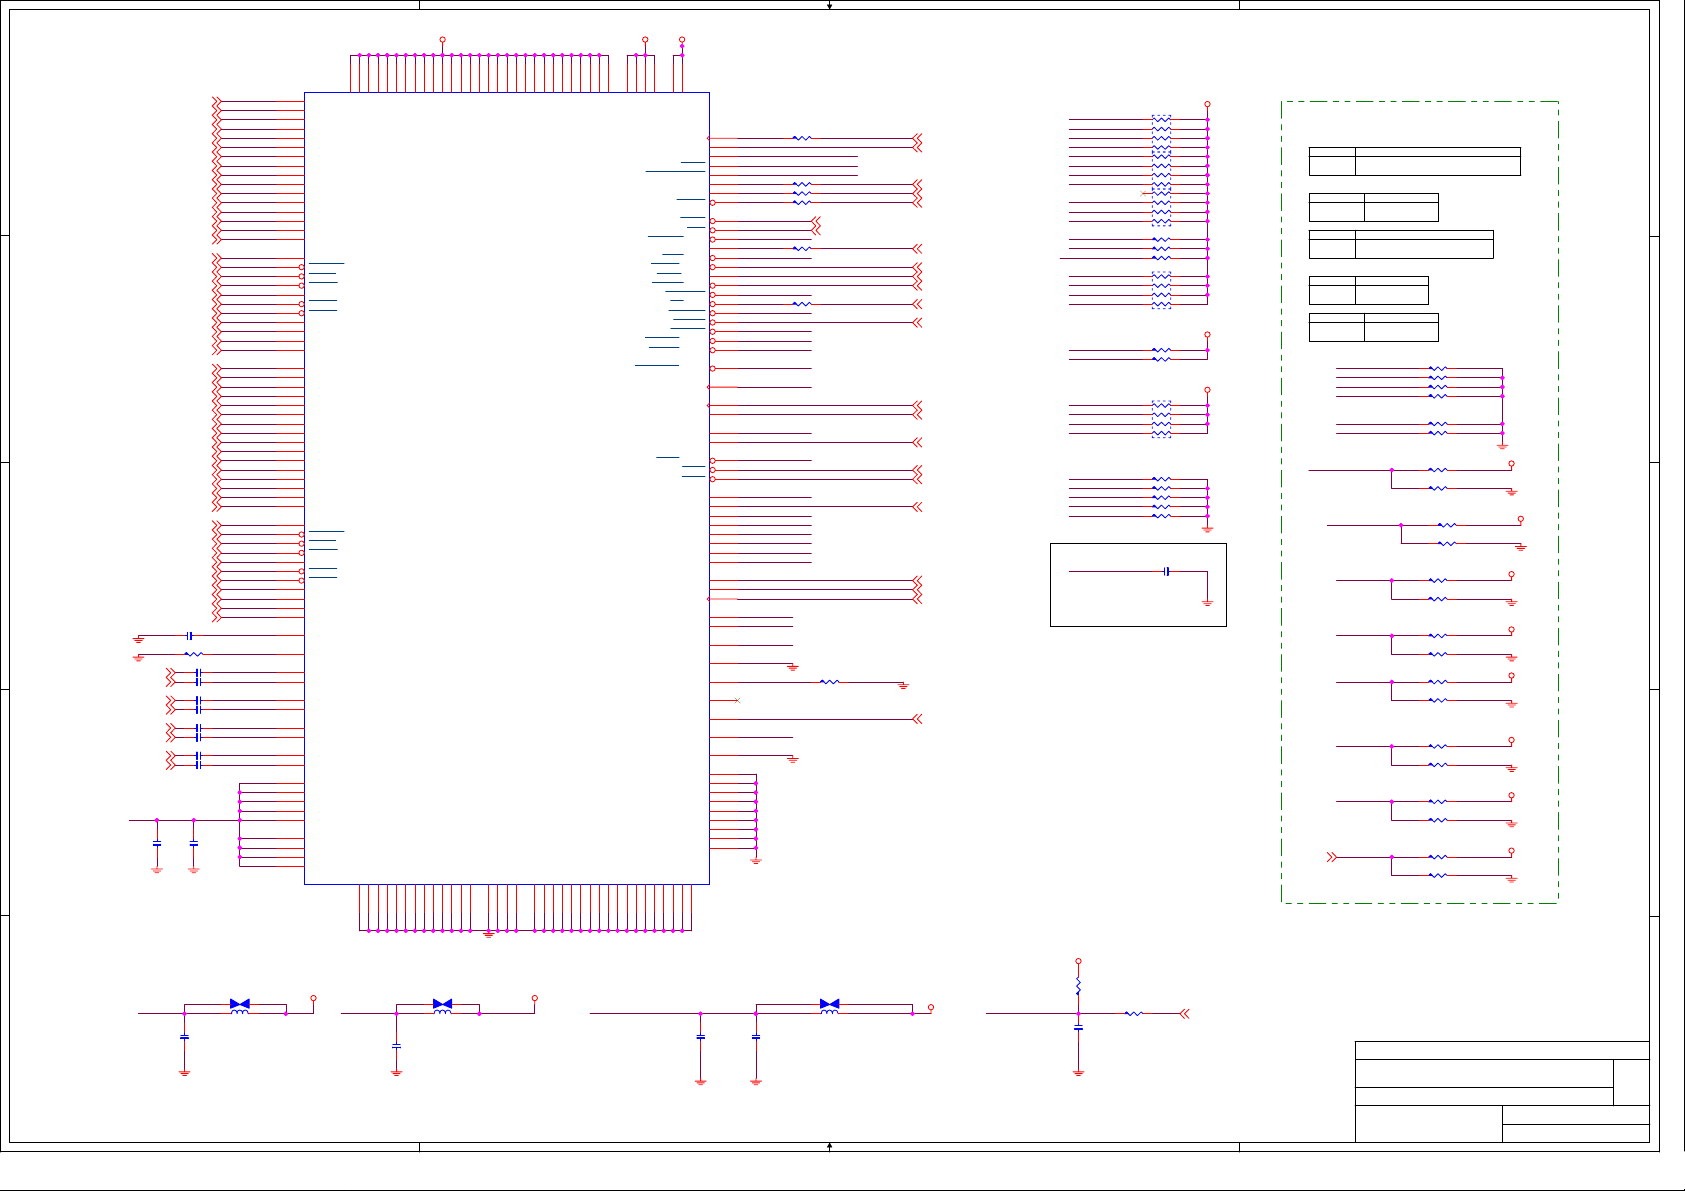1685x1191 pixels.
Task: Select the empty title block at sheet corner
Action: [1502, 1092]
